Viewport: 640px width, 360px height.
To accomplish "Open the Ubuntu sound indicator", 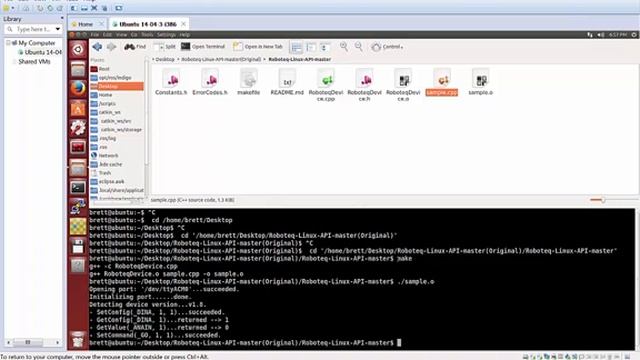I will [600, 35].
